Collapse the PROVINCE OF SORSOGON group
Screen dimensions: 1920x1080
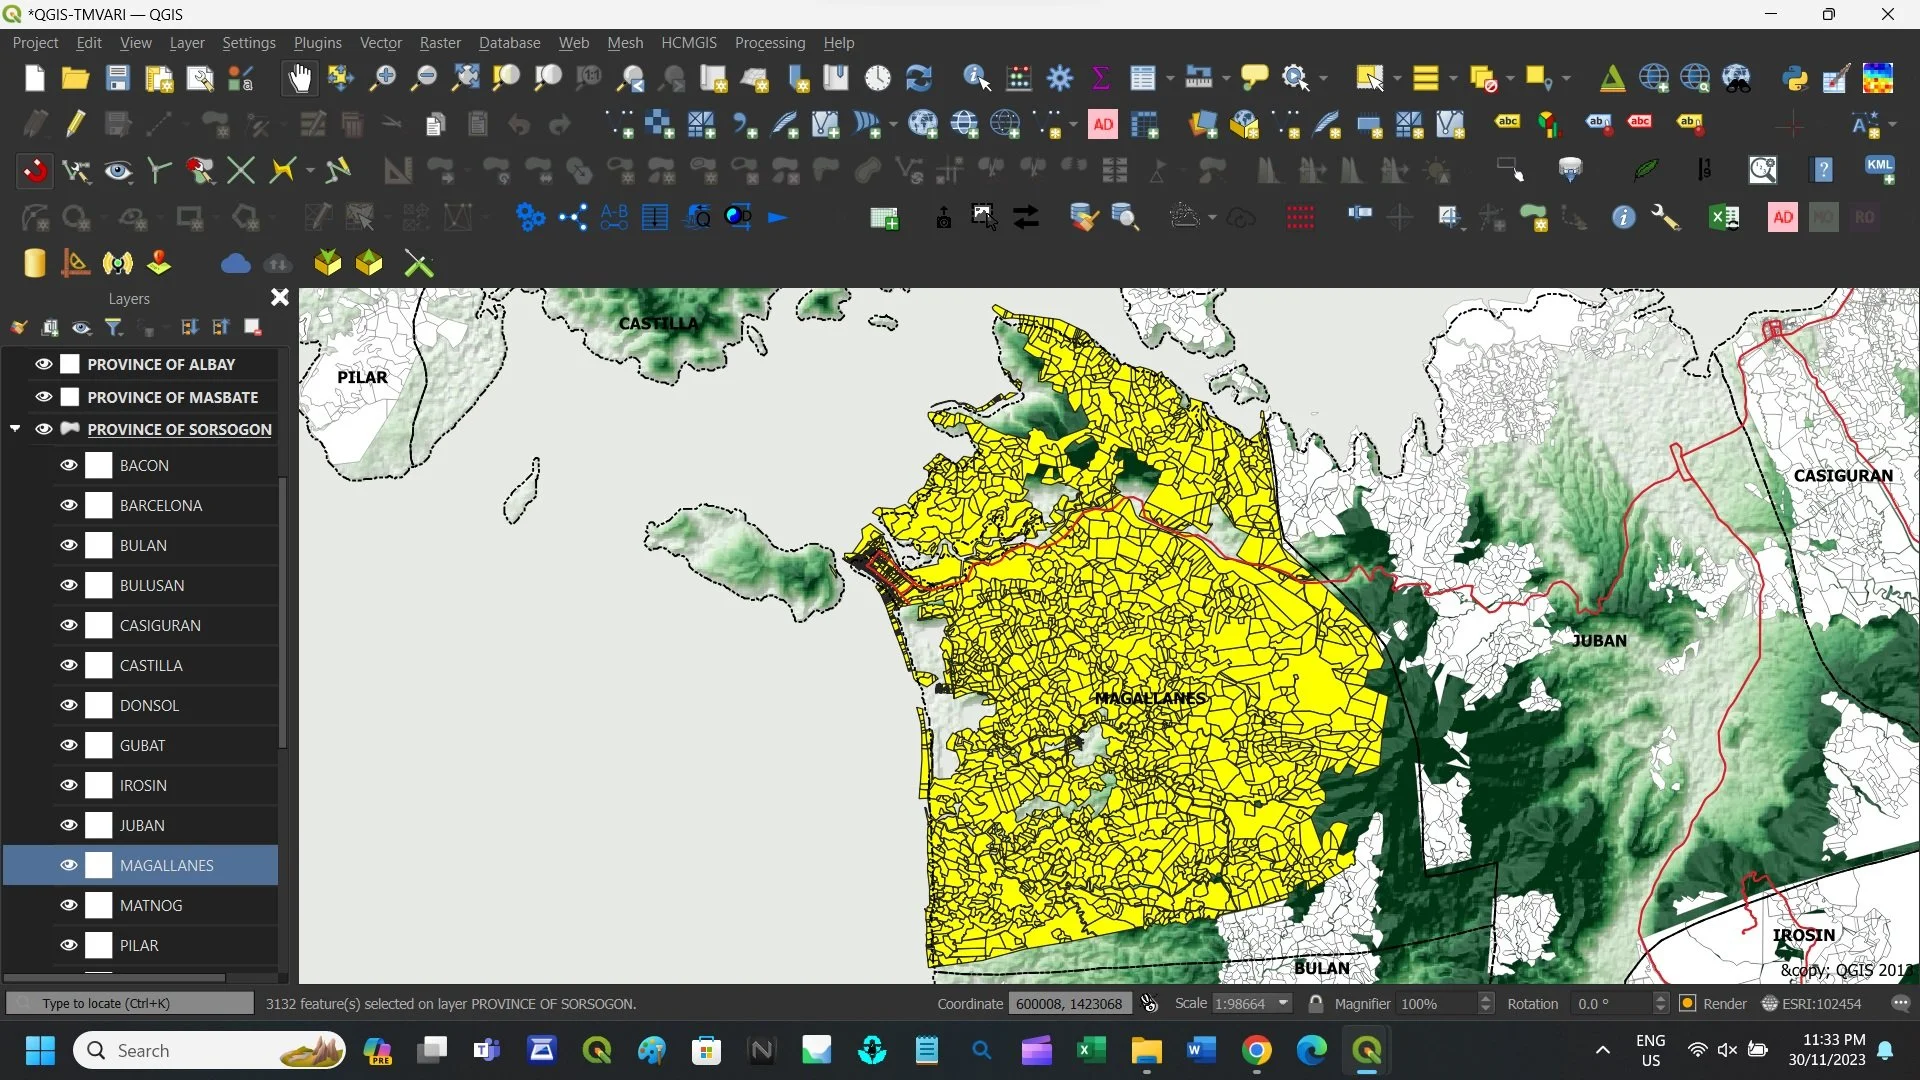(x=15, y=429)
